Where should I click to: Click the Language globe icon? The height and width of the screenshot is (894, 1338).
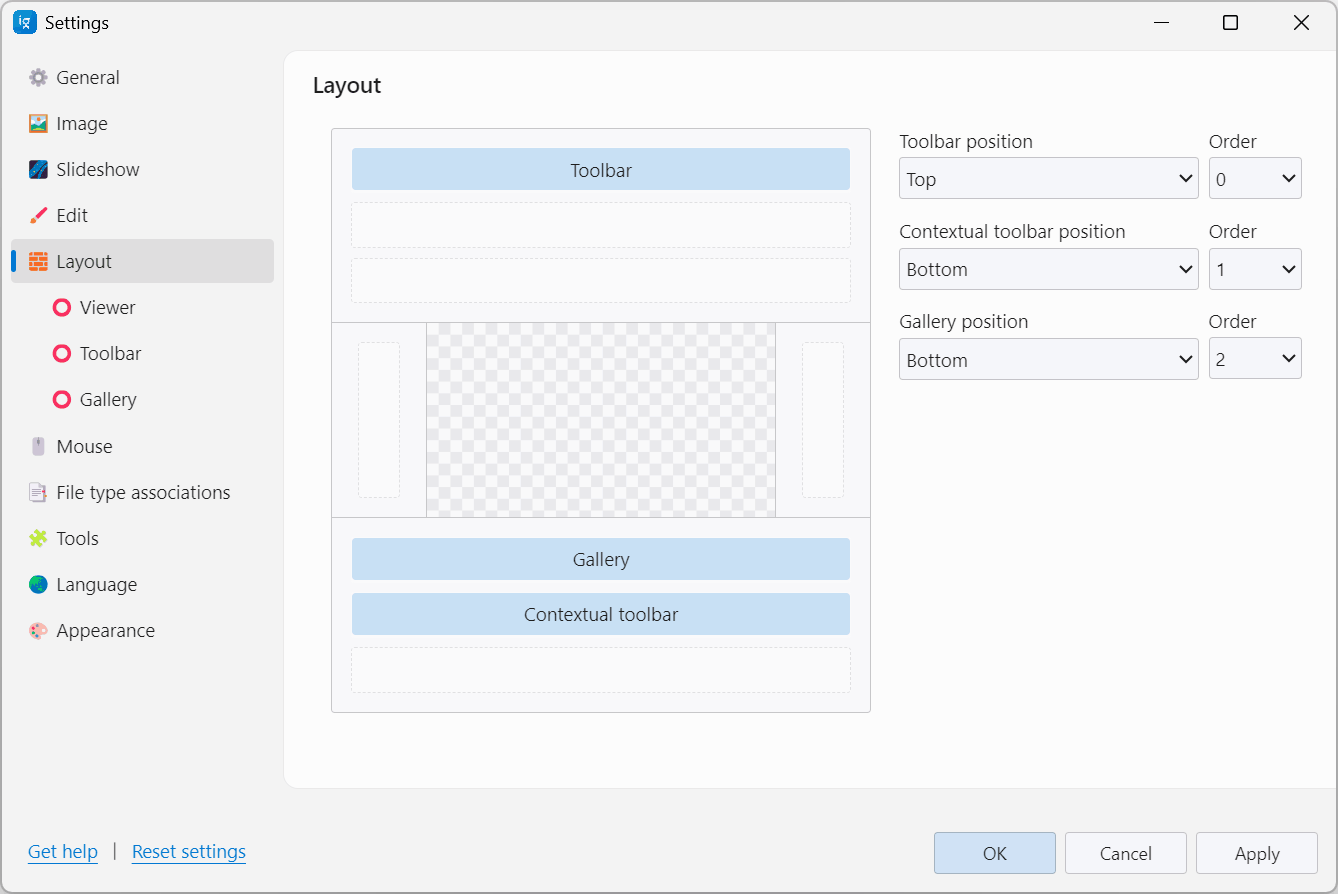pyautogui.click(x=38, y=585)
